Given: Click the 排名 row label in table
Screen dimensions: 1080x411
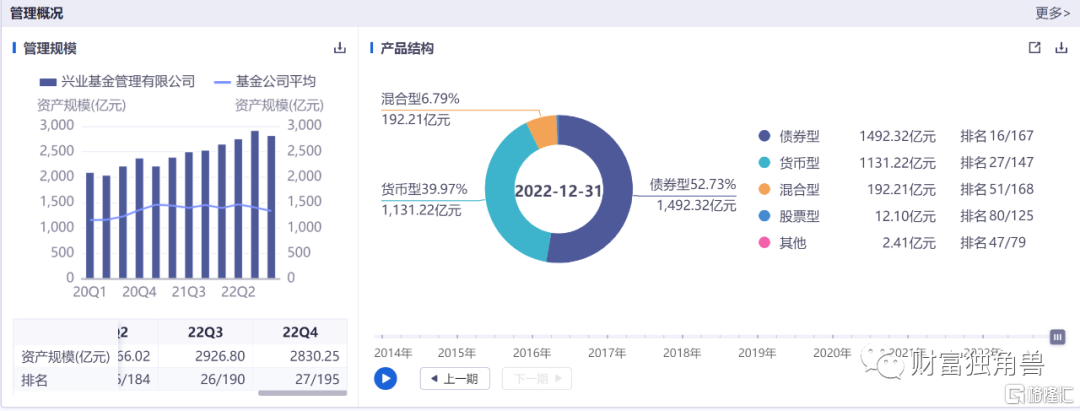Looking at the screenshot, I should click(34, 380).
